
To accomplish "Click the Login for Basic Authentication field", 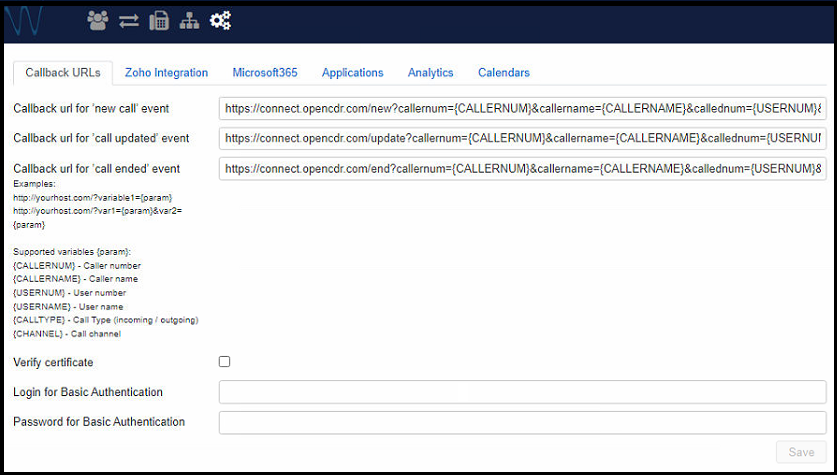I will [x=522, y=392].
